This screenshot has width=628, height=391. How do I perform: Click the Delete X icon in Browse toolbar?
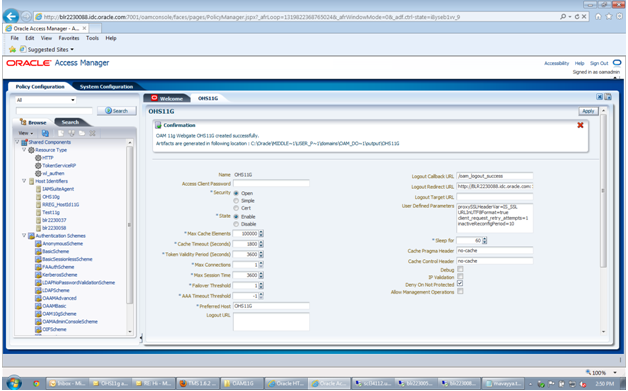pyautogui.click(x=92, y=133)
